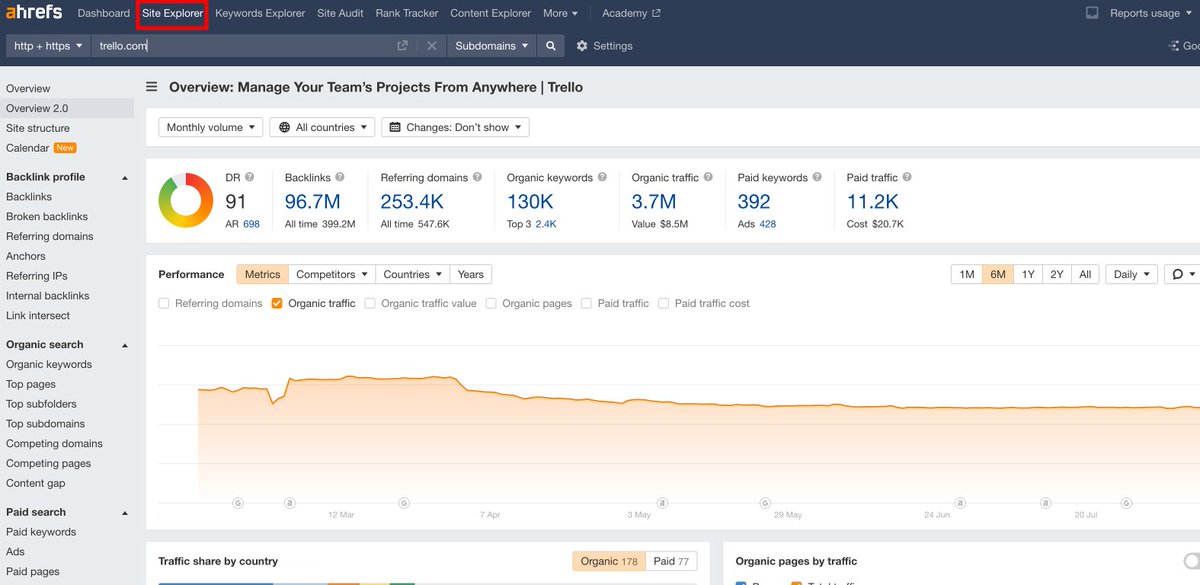Click Organic traffic help question icon
The height and width of the screenshot is (585, 1200).
[x=708, y=177]
